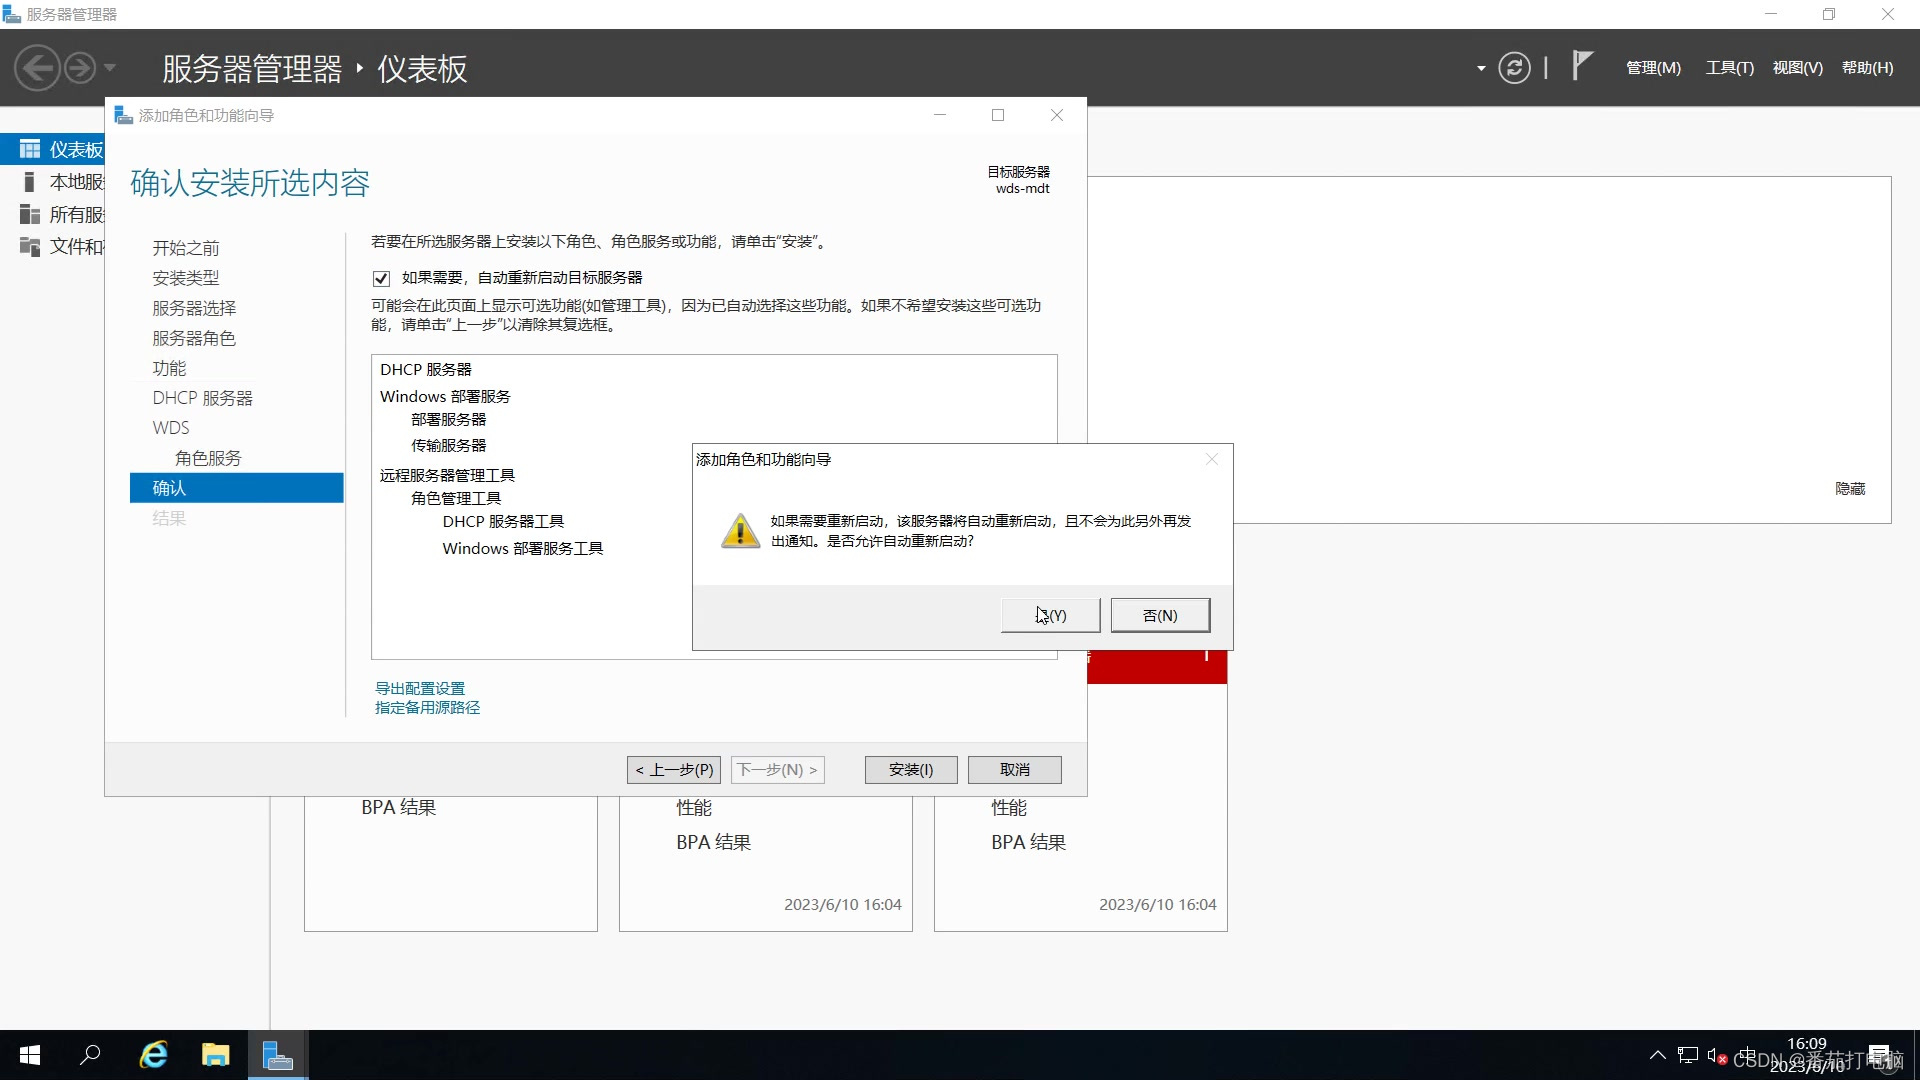The width and height of the screenshot is (1920, 1080).
Task: Click the forward navigation arrow in Server Manager
Action: (80, 68)
